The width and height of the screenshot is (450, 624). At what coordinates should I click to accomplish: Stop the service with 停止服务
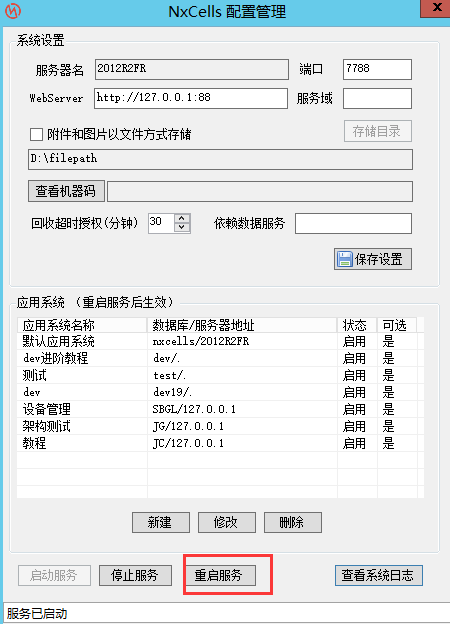(x=135, y=575)
